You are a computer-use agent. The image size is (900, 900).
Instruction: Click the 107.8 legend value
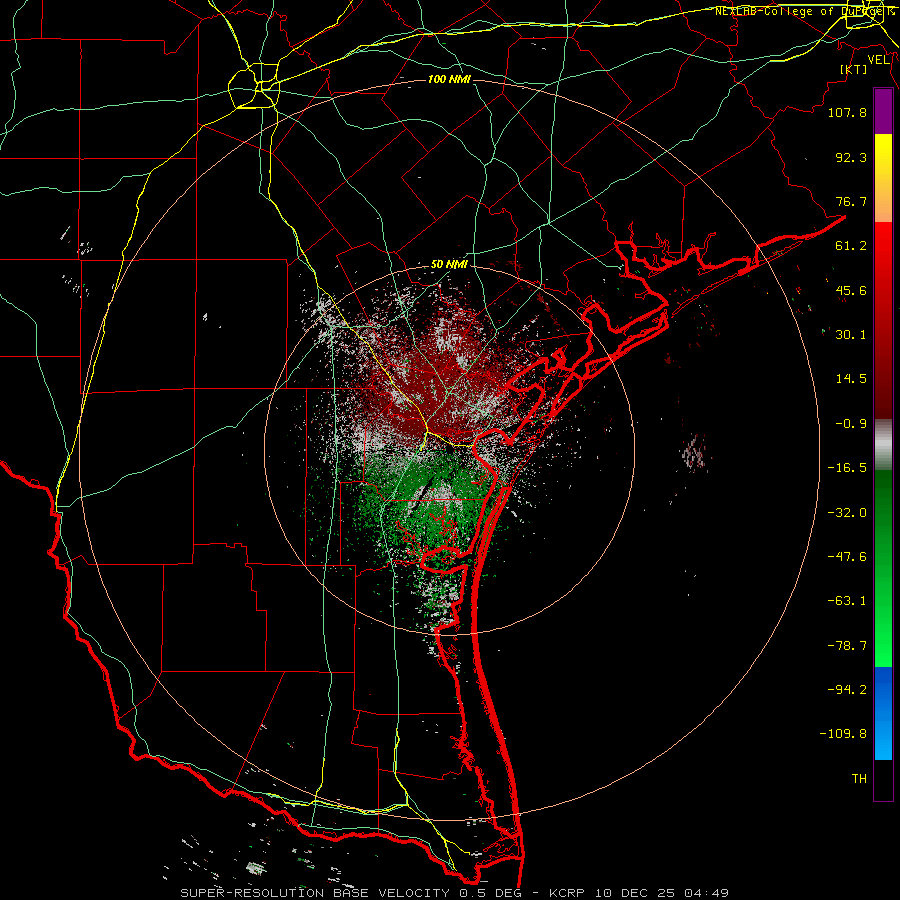coord(847,112)
